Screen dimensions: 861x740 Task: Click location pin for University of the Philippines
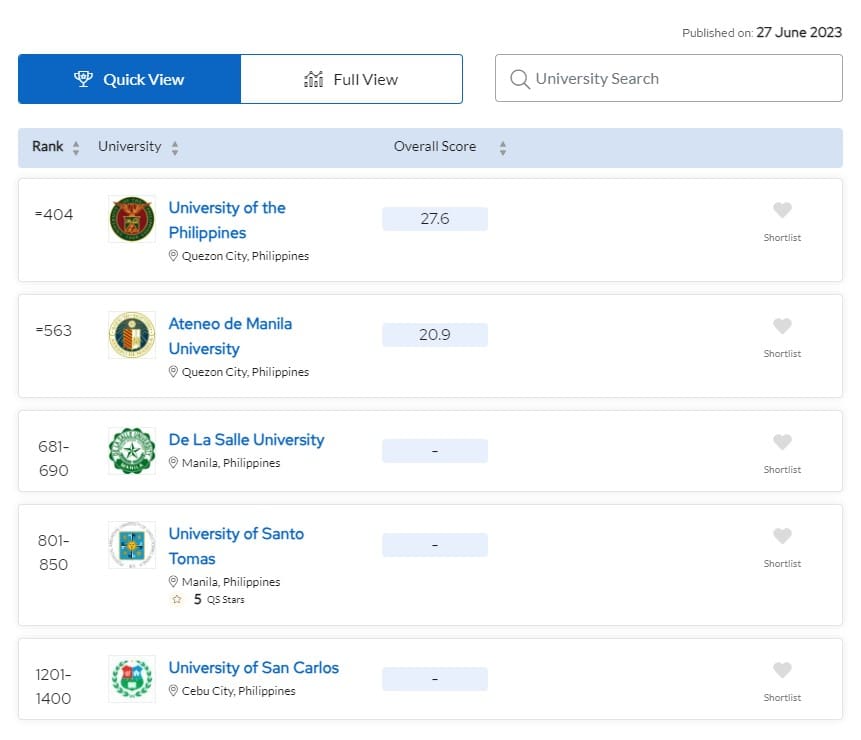(173, 256)
